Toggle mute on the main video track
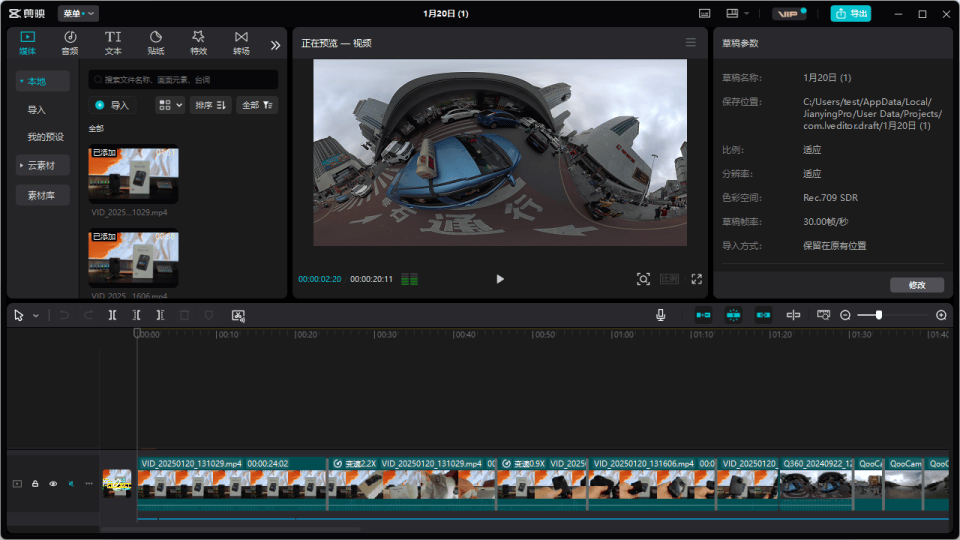This screenshot has height=540, width=960. pyautogui.click(x=71, y=484)
